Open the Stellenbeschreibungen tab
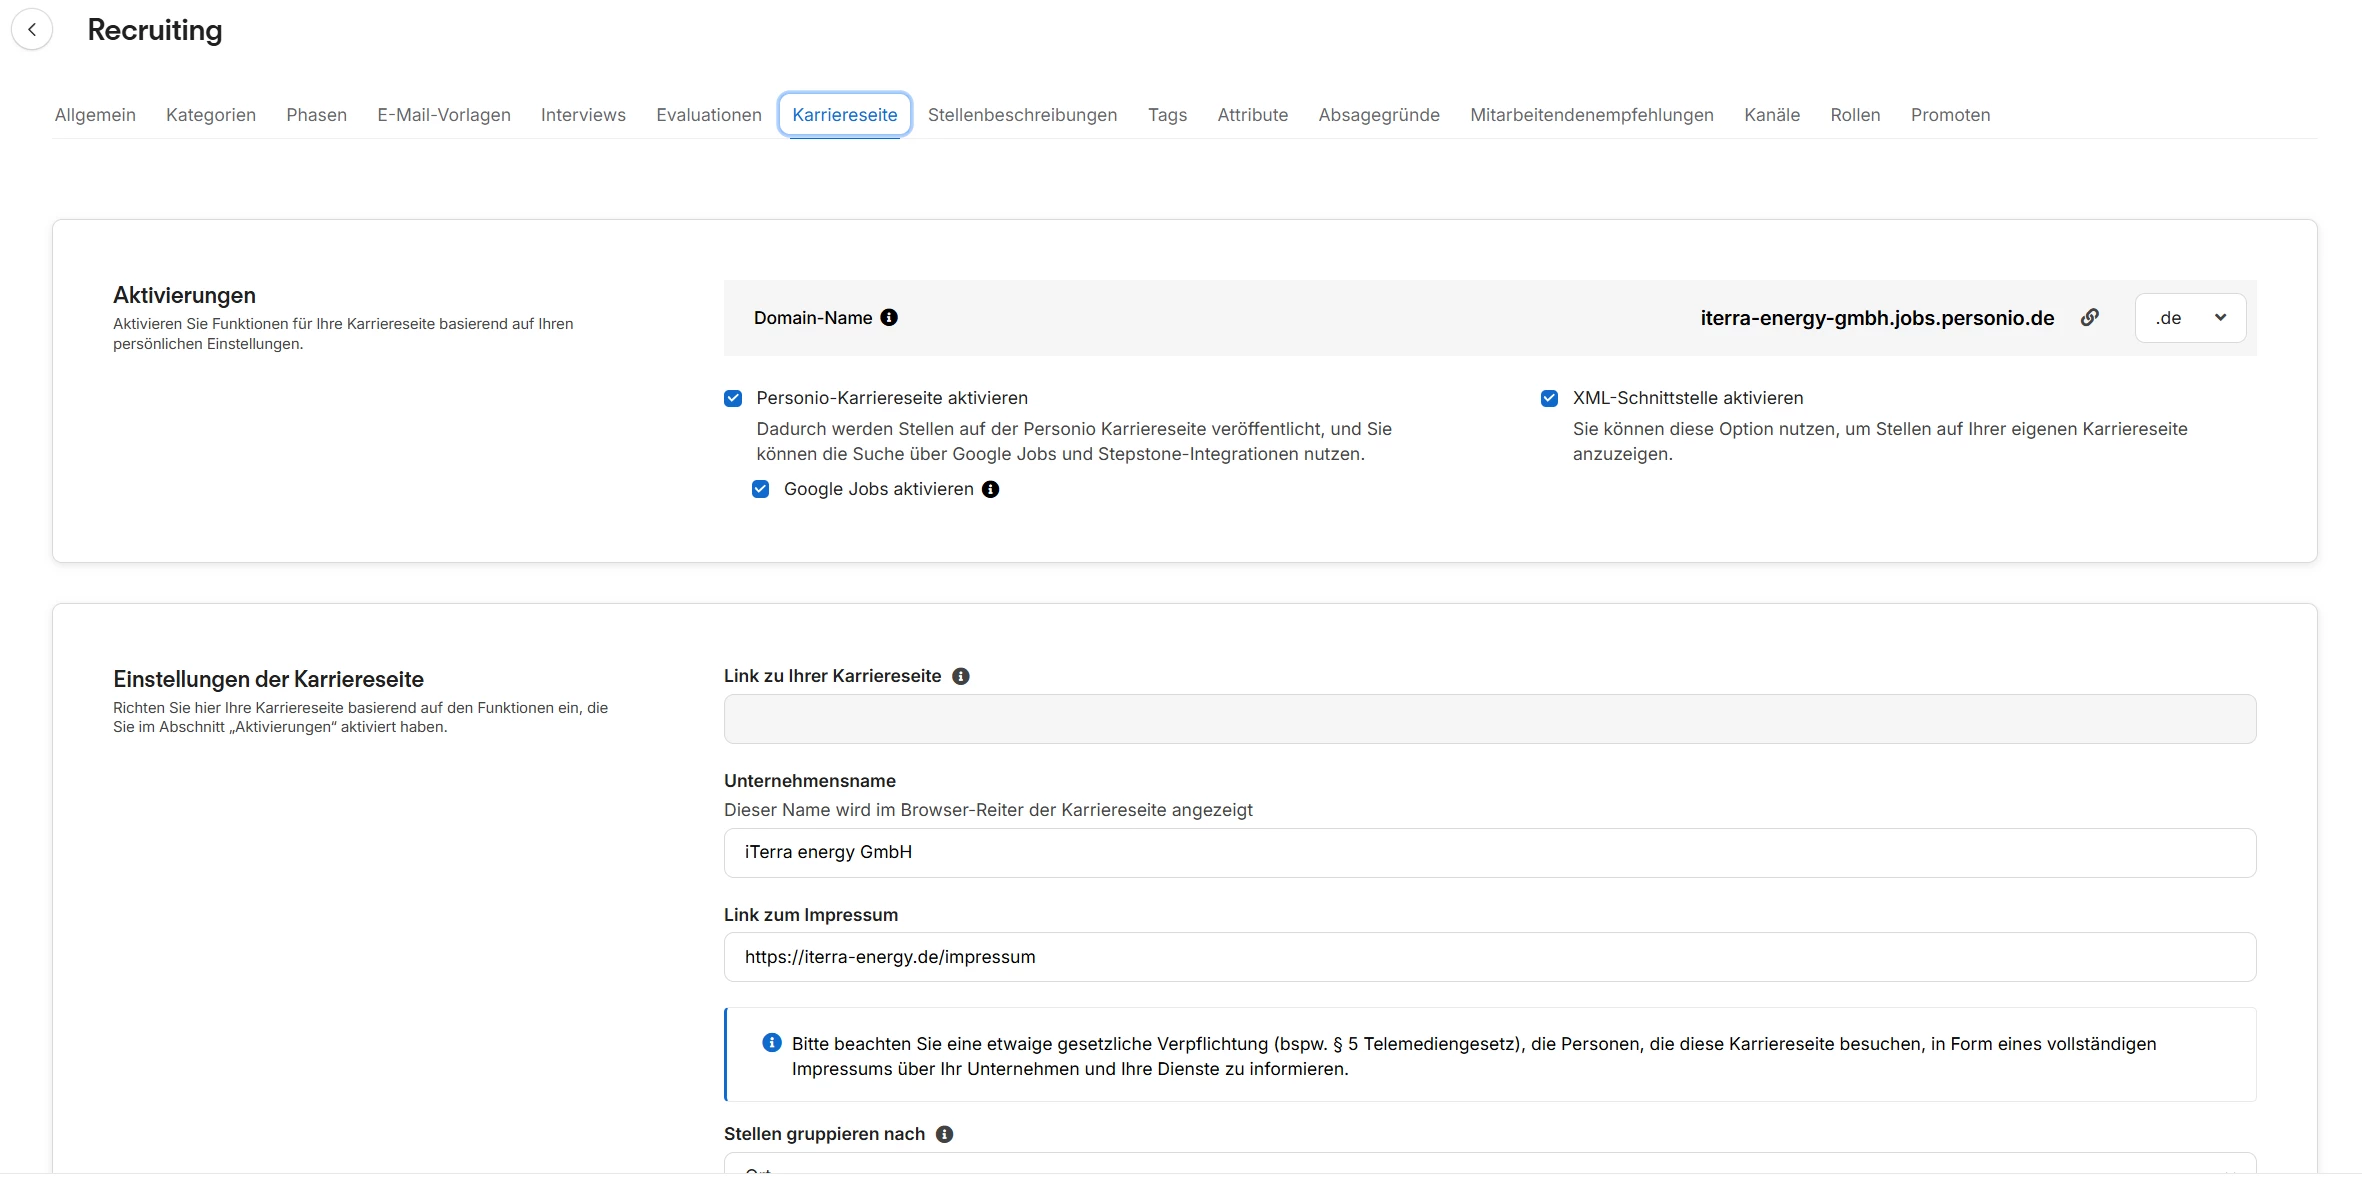Image resolution: width=2362 pixels, height=1185 pixels. 1022,115
